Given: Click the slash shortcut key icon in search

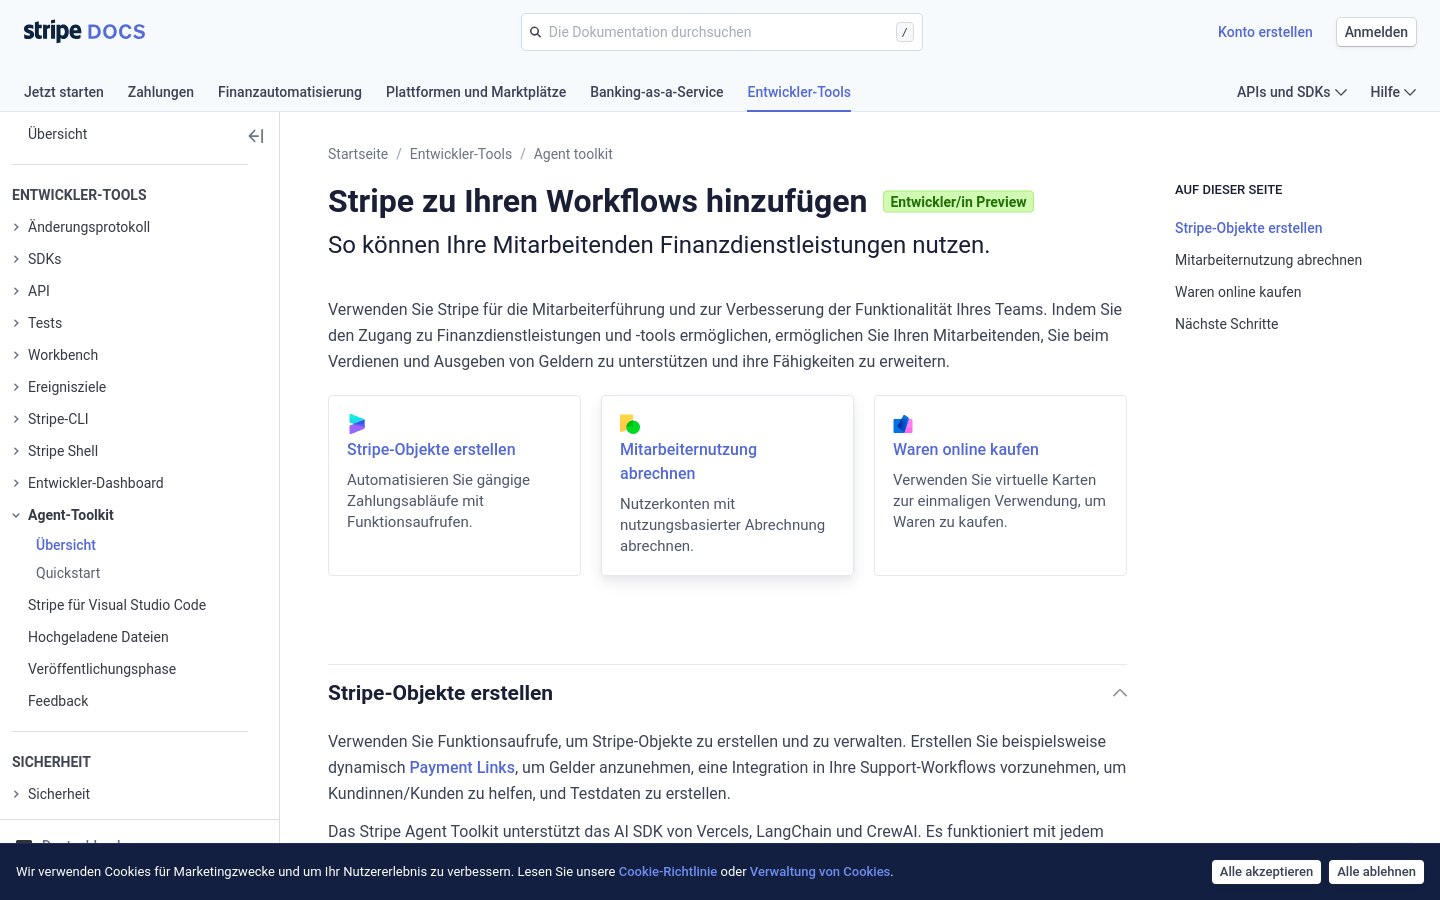Looking at the screenshot, I should [905, 32].
